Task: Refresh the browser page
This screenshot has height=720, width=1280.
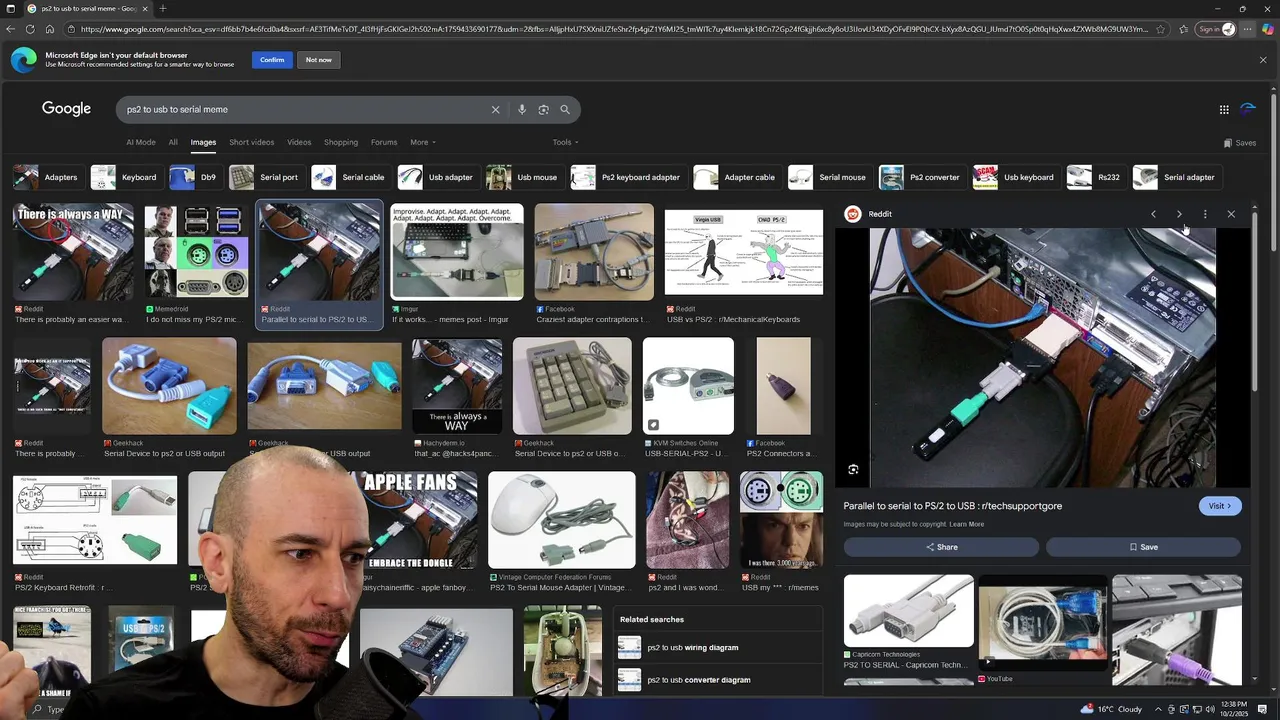Action: pyautogui.click(x=30, y=29)
